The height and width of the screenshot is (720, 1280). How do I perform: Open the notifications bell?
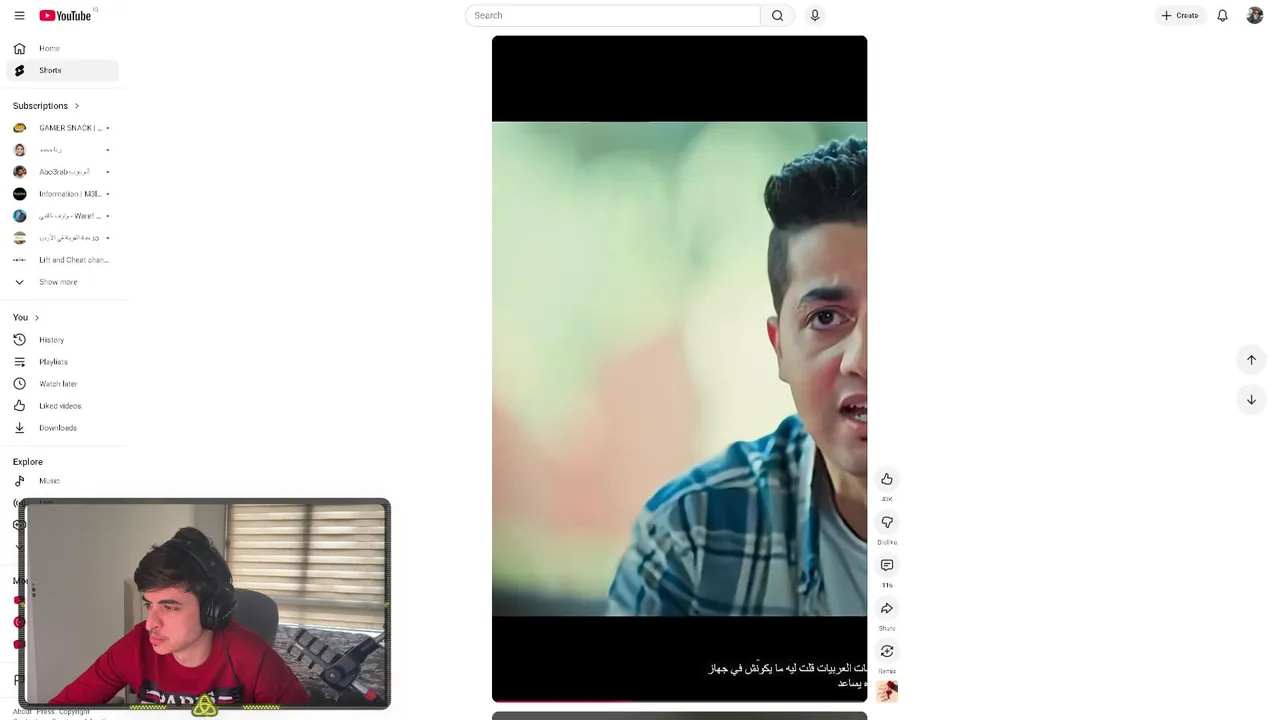(1222, 16)
